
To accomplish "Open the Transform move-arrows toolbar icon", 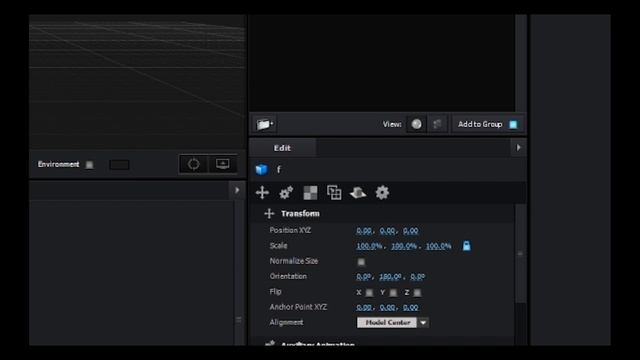I will (262, 193).
